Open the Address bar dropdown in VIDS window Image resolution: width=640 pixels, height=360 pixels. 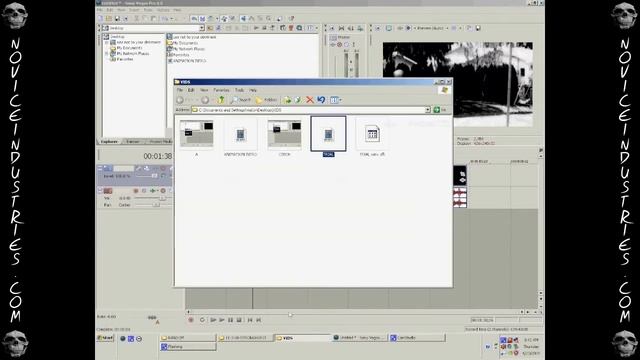[427, 110]
